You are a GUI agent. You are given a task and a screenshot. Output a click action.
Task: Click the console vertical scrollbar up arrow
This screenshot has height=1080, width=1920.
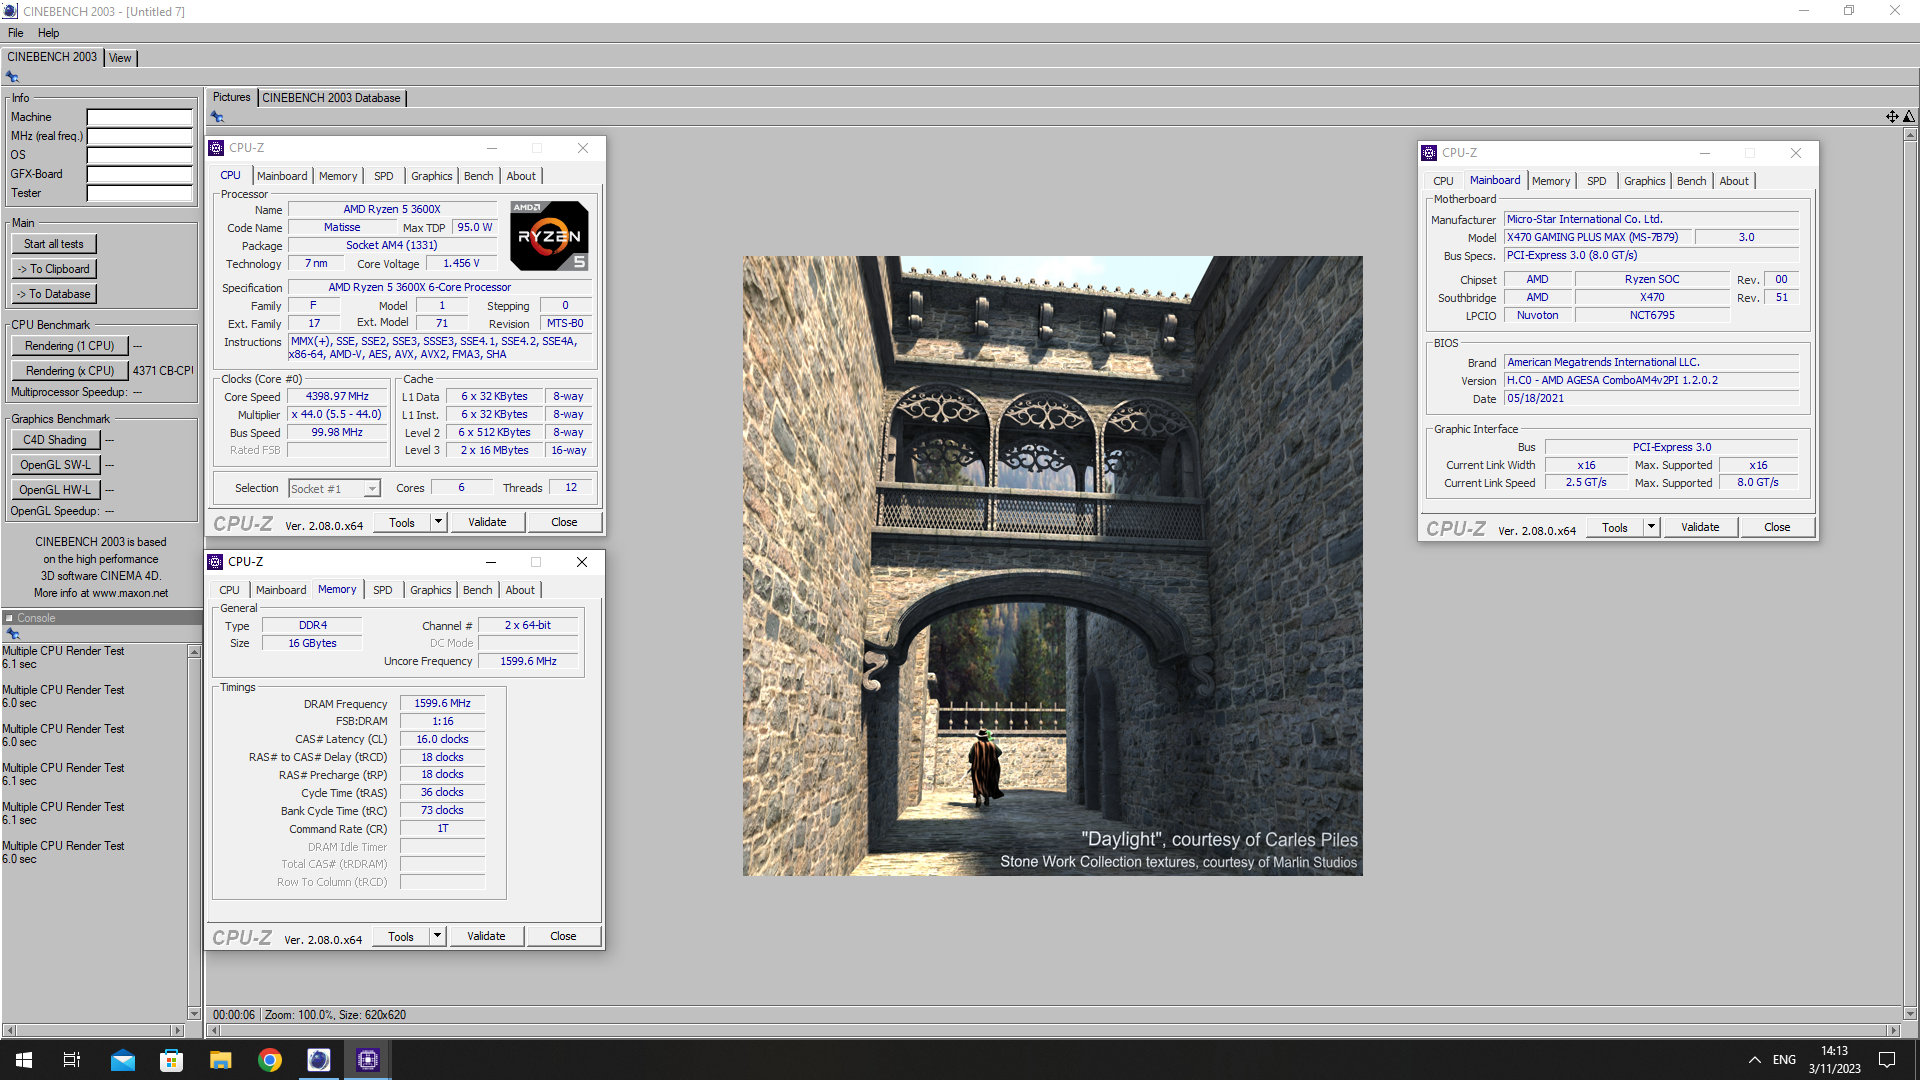(x=194, y=651)
